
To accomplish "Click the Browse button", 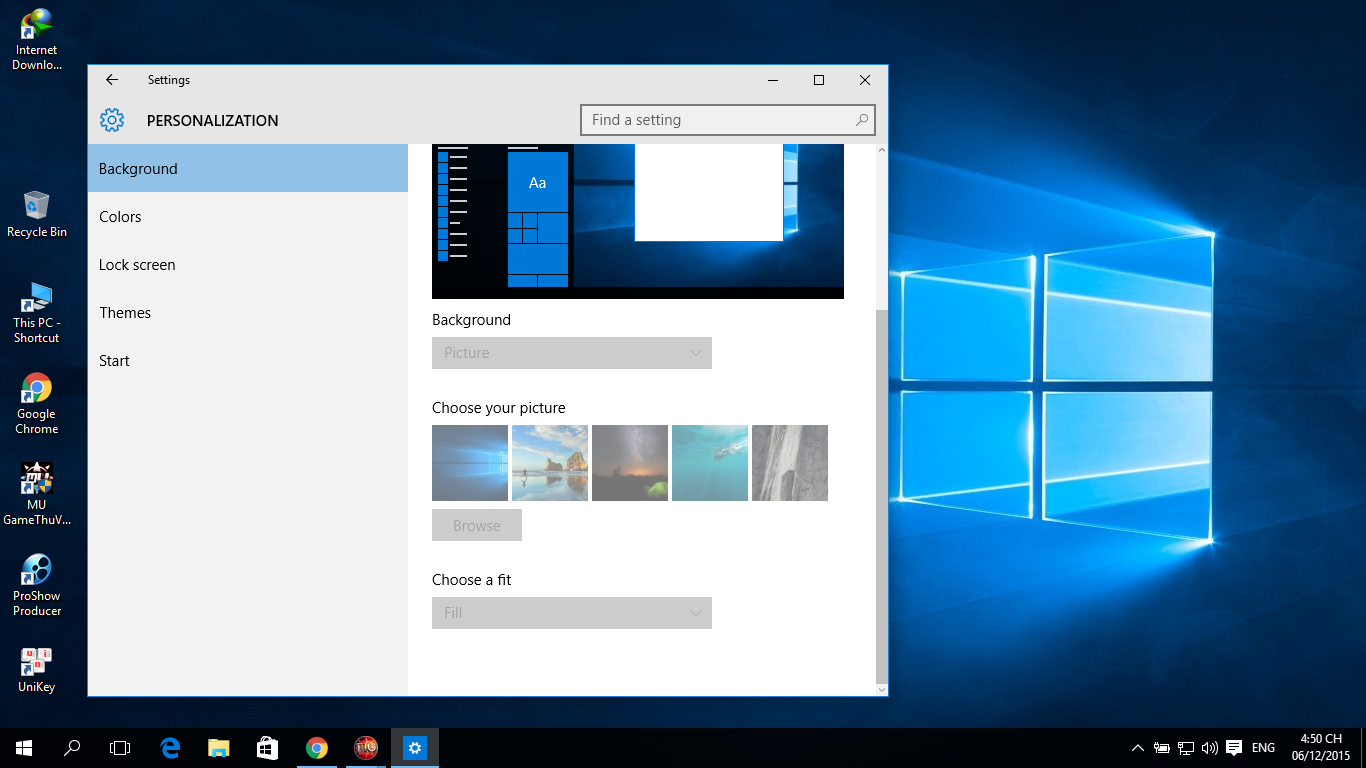I will 477,525.
